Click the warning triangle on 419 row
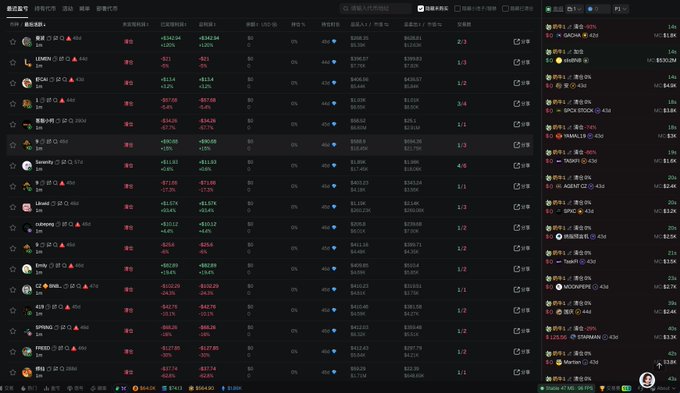The height and width of the screenshot is (393, 680). pos(67,307)
